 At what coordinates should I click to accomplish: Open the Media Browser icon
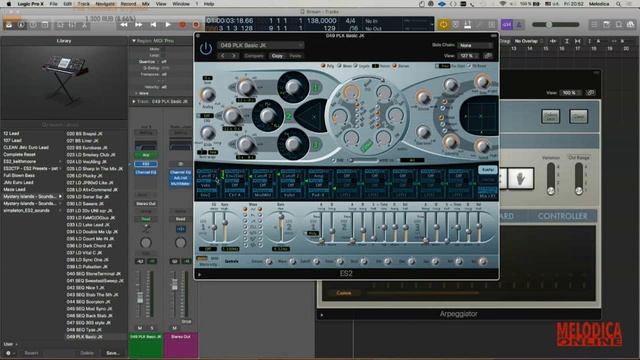[631, 25]
